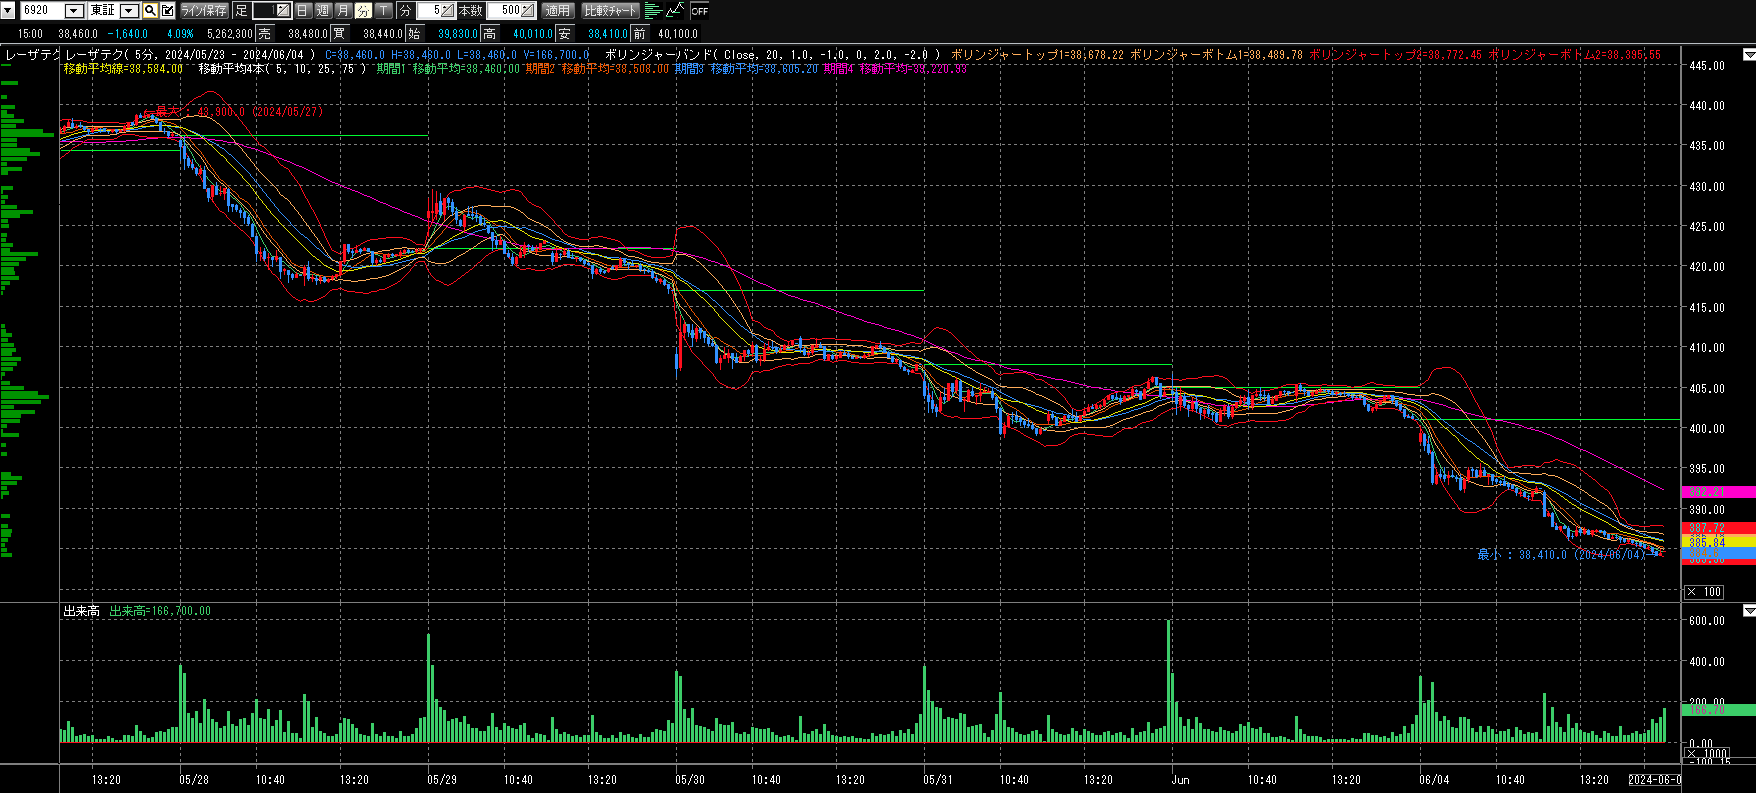Image resolution: width=1756 pixels, height=793 pixels.
Task: Click the magnifier stock search icon
Action: tap(150, 11)
